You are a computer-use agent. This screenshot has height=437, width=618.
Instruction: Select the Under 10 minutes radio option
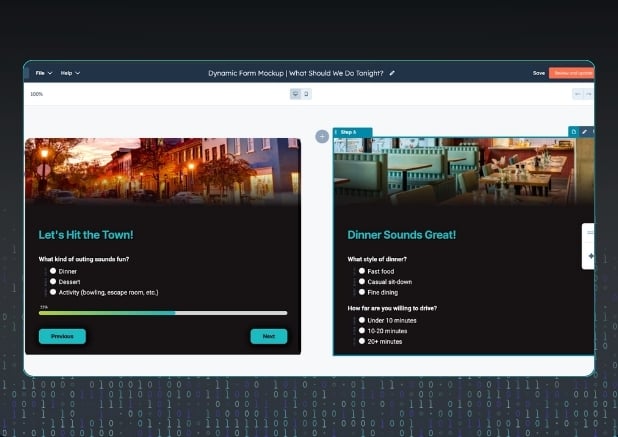coord(362,320)
